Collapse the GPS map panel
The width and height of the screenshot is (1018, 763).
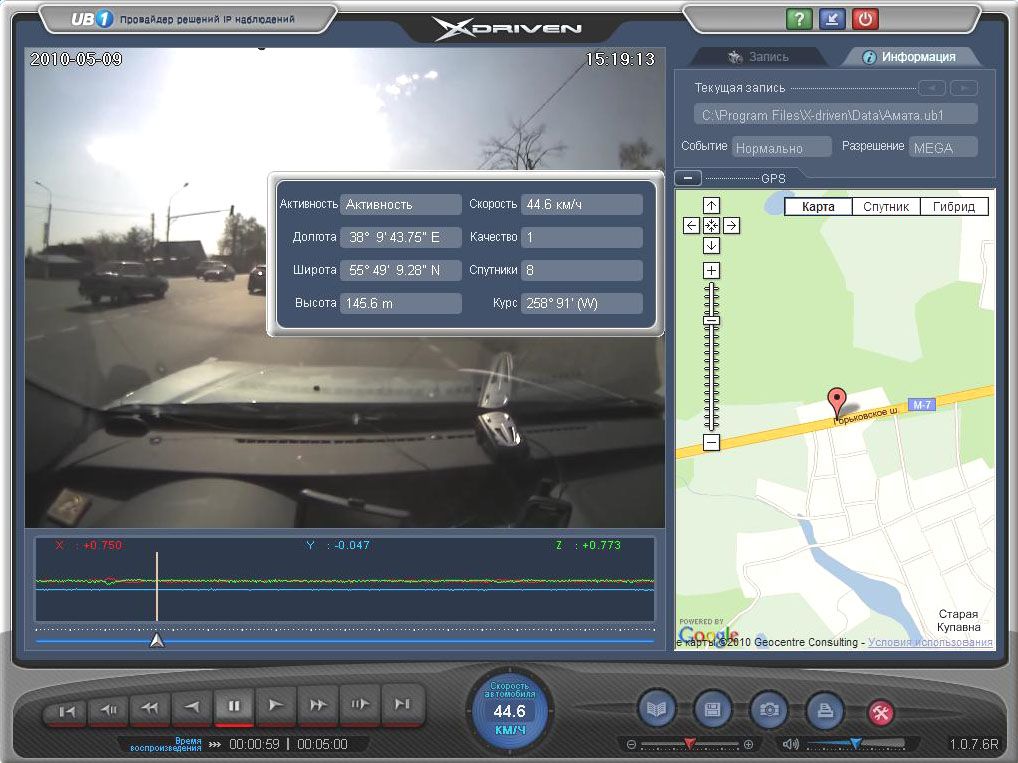pyautogui.click(x=688, y=178)
